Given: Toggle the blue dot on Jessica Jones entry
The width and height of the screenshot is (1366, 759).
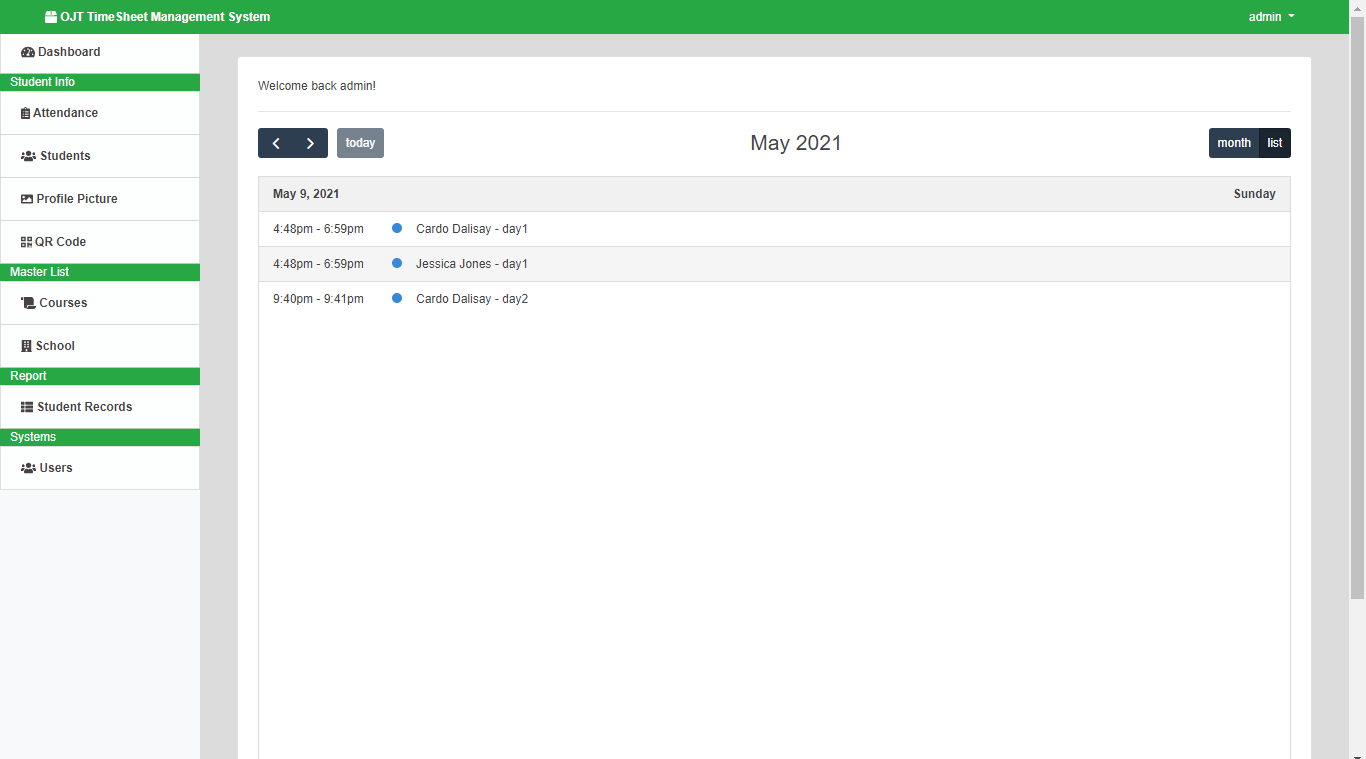Looking at the screenshot, I should 397,263.
